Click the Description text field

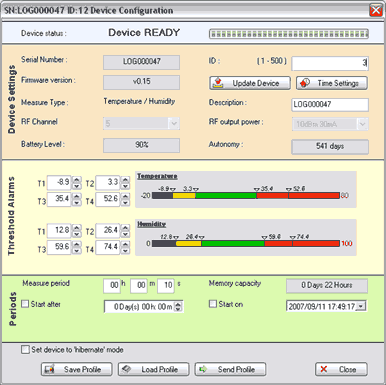click(330, 104)
